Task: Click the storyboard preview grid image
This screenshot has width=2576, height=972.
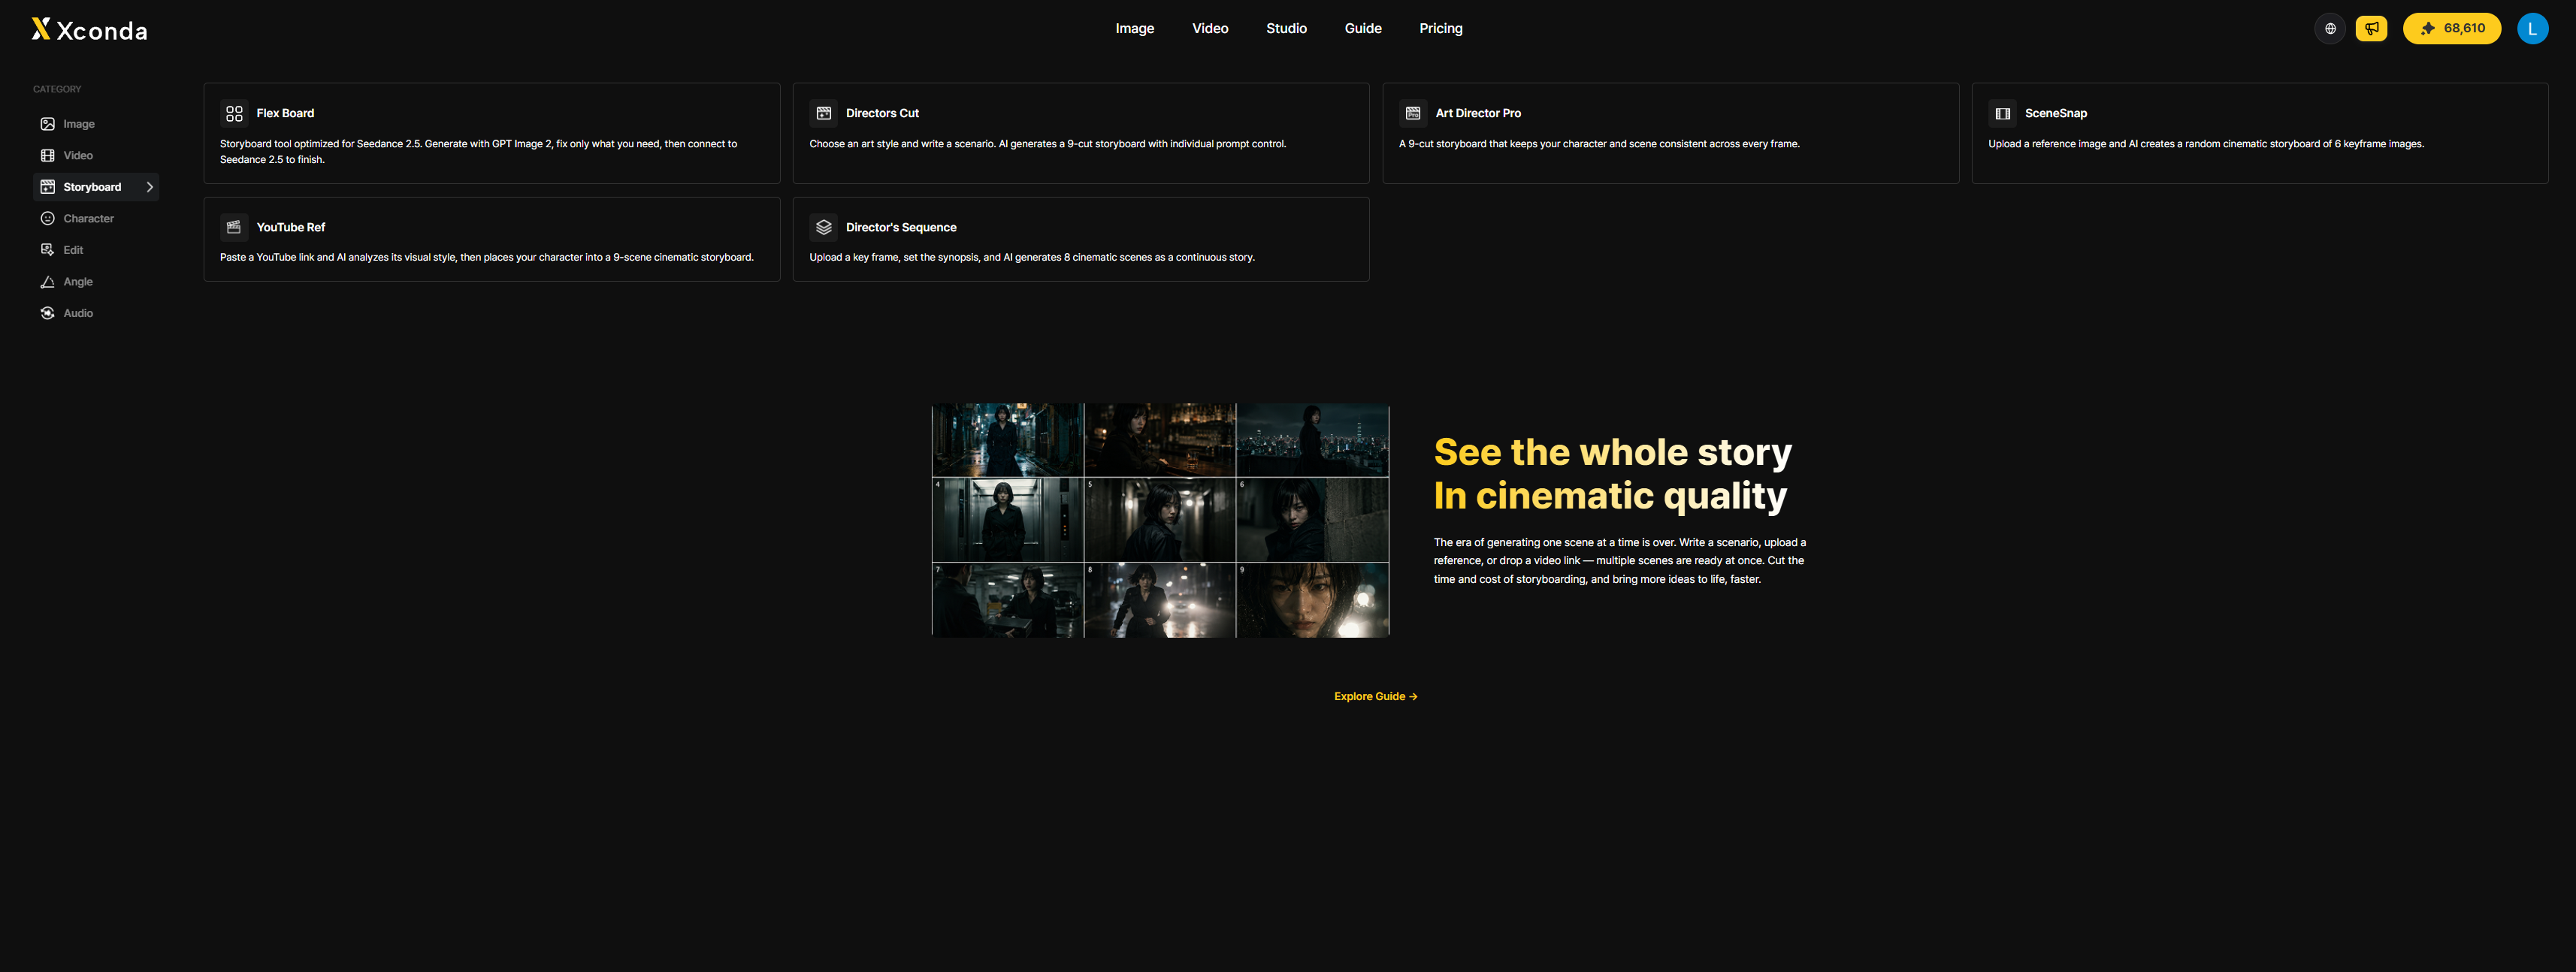Action: (1160, 520)
